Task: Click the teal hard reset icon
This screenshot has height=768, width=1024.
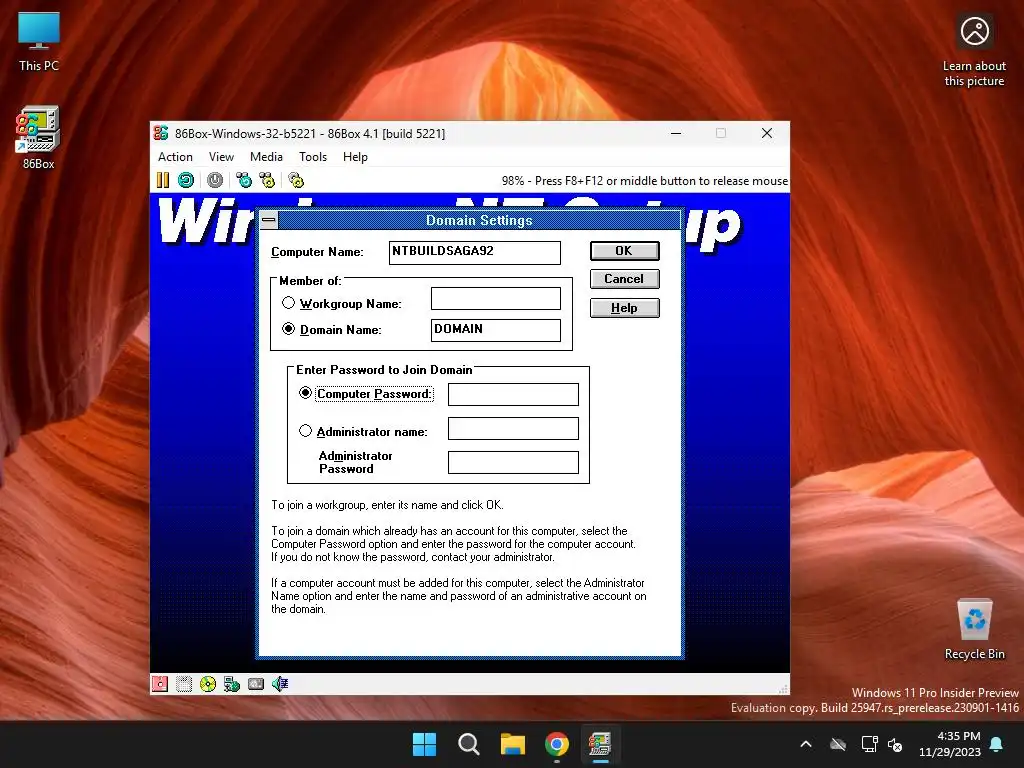Action: (186, 180)
